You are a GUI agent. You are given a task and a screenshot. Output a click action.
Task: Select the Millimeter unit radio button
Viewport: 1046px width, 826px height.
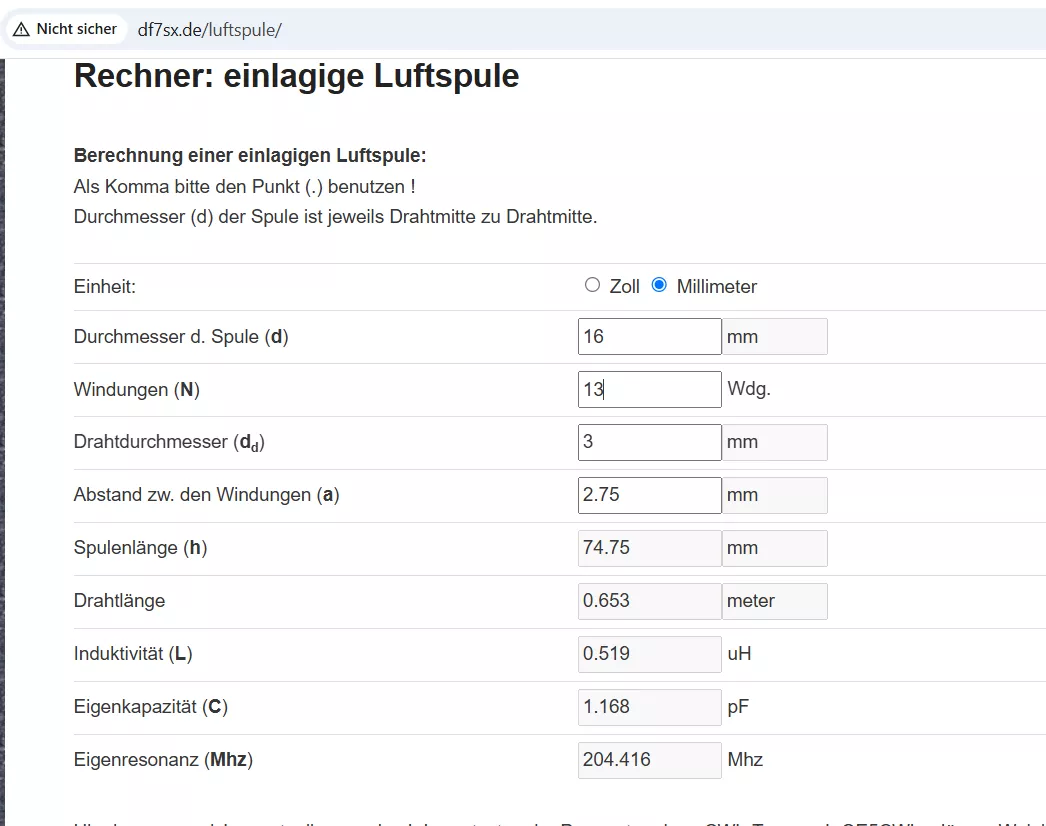point(659,285)
